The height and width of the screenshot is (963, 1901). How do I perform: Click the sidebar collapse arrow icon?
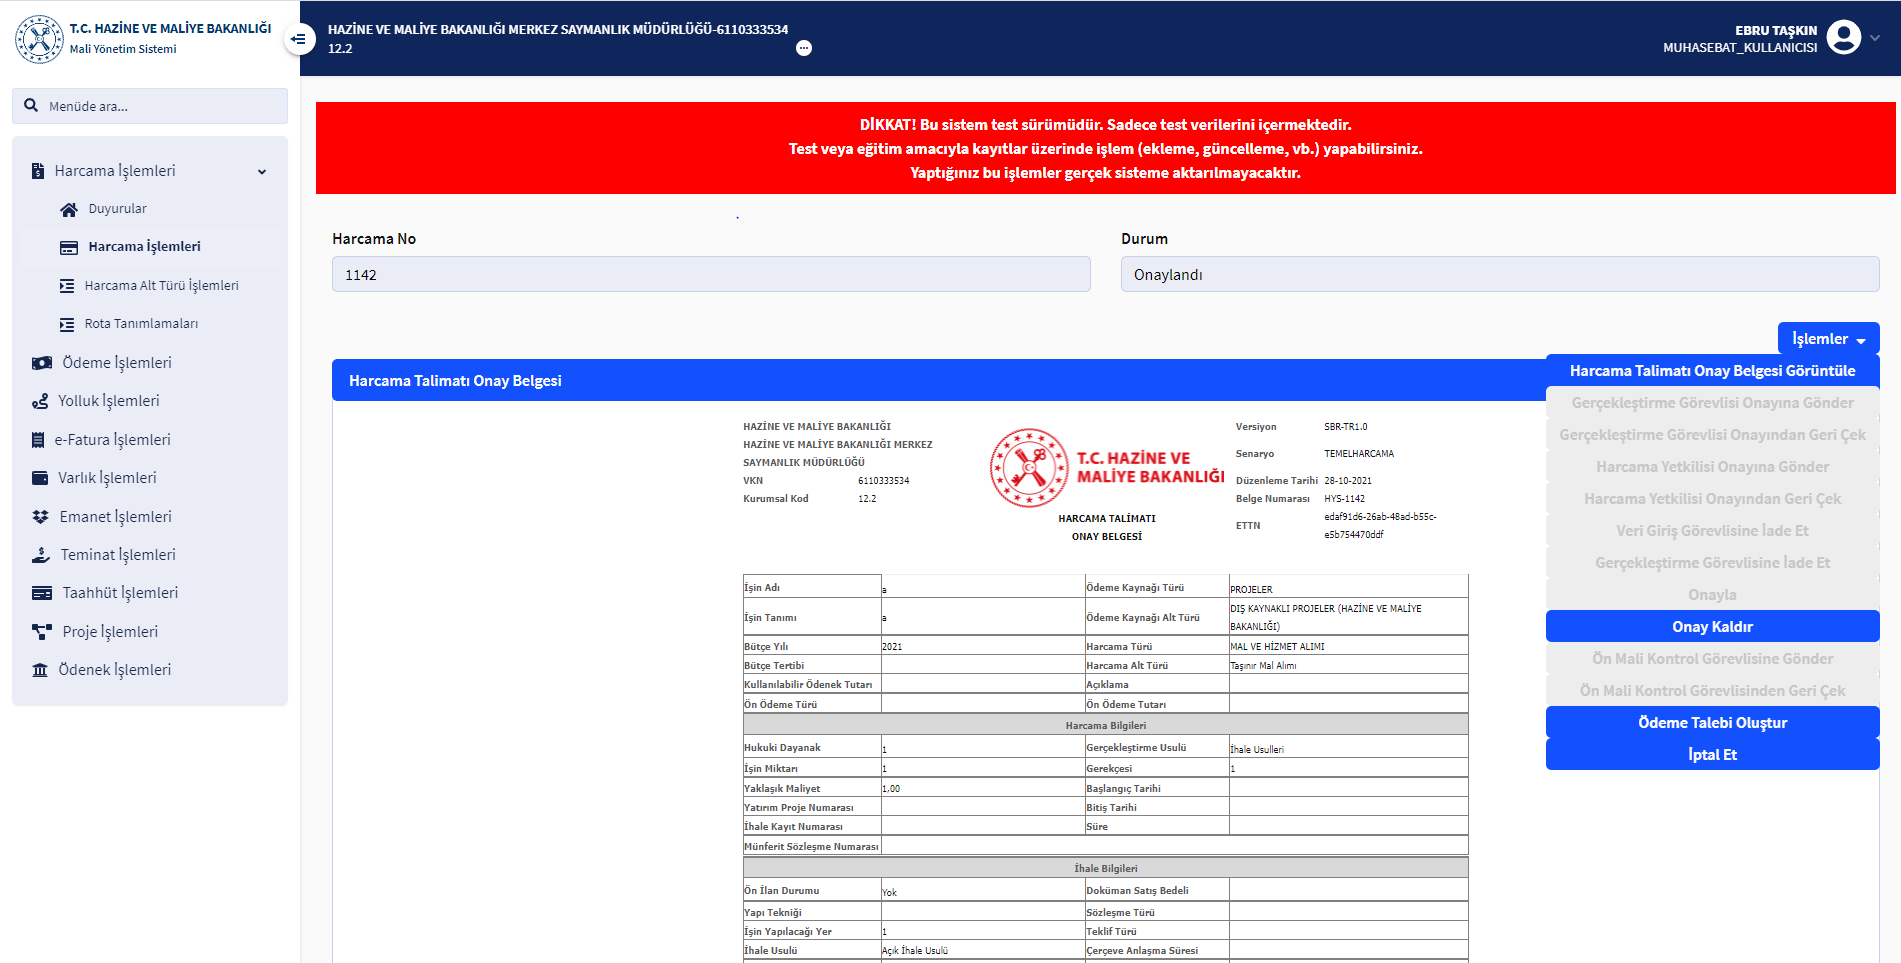[x=298, y=39]
